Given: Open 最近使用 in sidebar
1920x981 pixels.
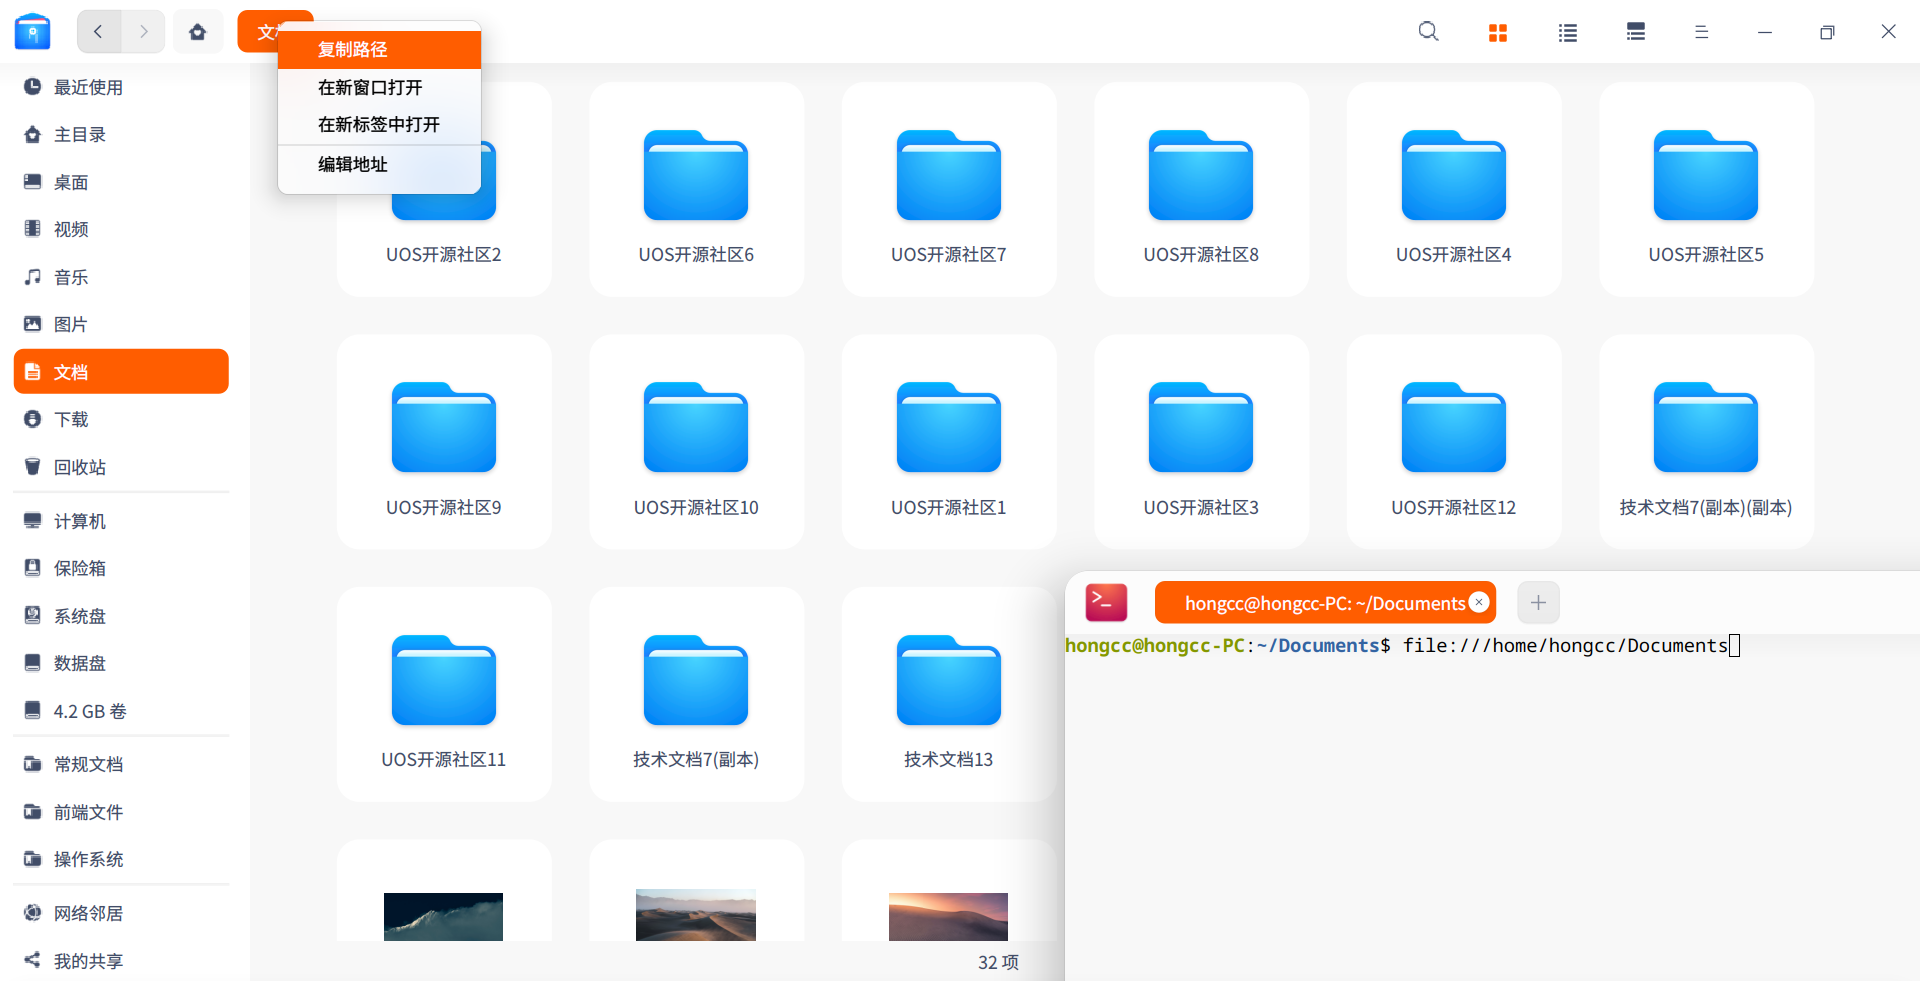Looking at the screenshot, I should (x=121, y=87).
